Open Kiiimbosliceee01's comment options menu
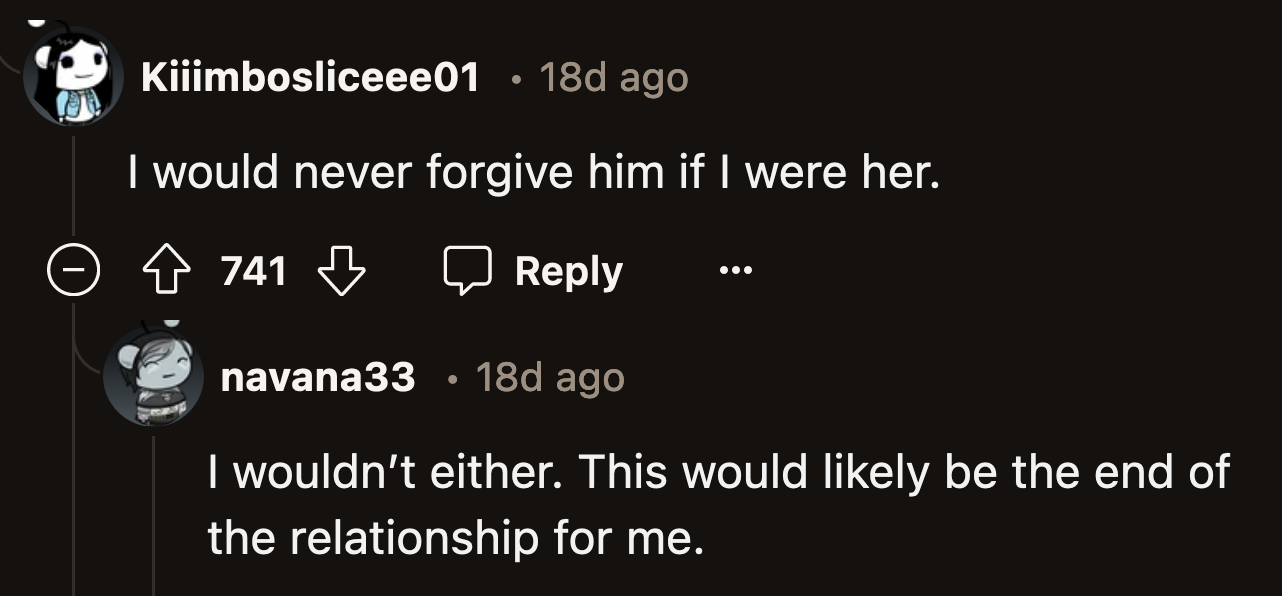 (x=736, y=270)
